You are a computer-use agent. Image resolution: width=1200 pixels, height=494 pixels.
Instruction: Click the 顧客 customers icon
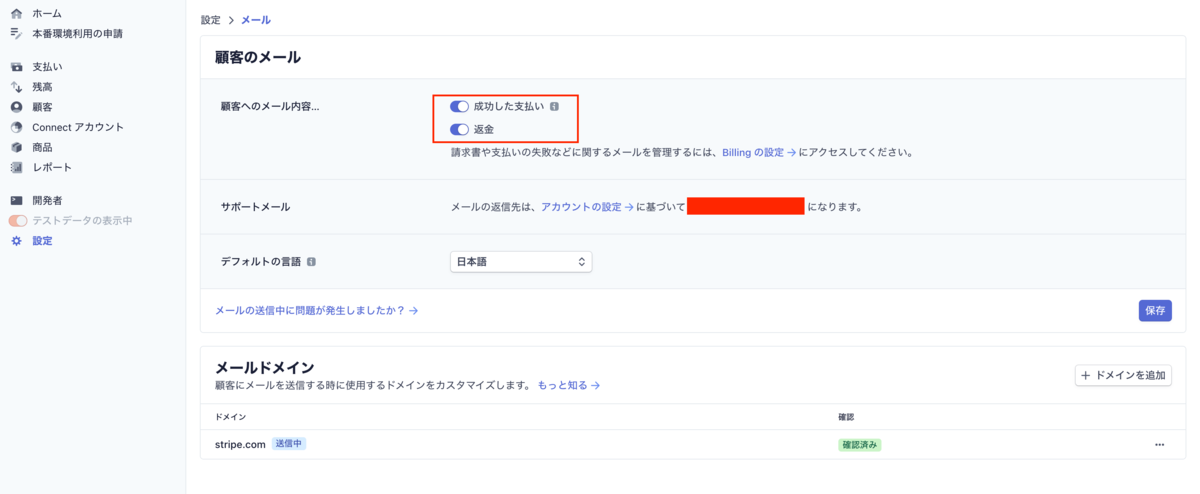(x=16, y=107)
